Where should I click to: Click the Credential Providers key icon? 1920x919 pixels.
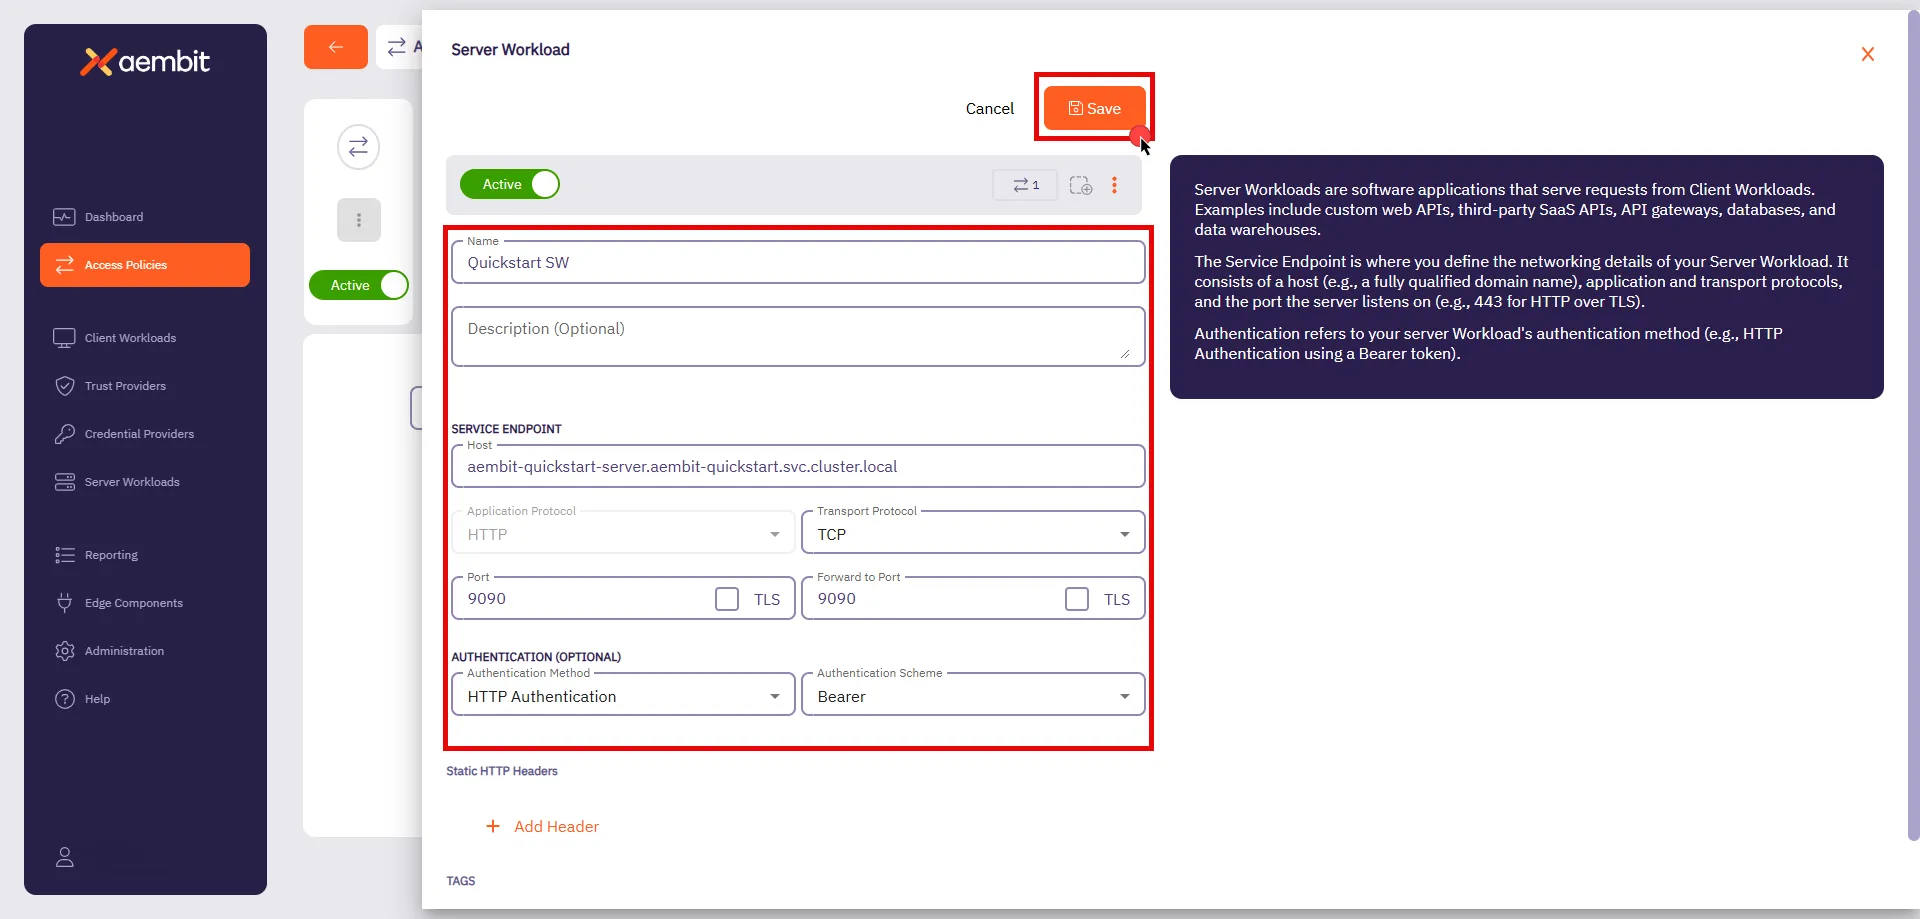coord(65,434)
